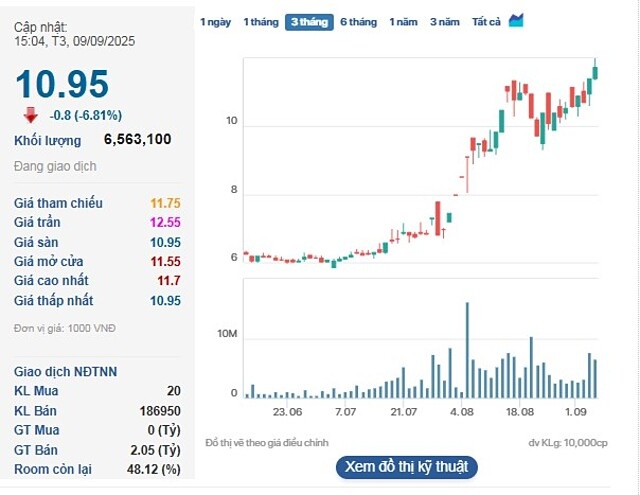Image resolution: width=640 pixels, height=495 pixels.
Task: Click the Khối lượng volume figure 6,563,100
Action: pos(138,139)
